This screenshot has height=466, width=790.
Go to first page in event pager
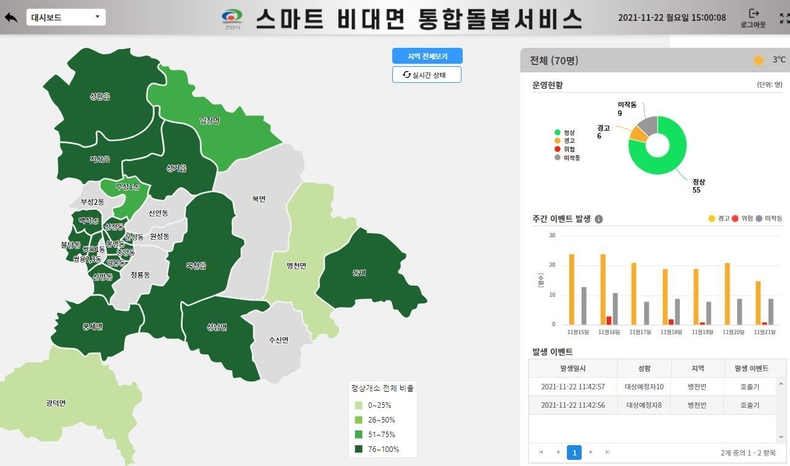coord(541,452)
